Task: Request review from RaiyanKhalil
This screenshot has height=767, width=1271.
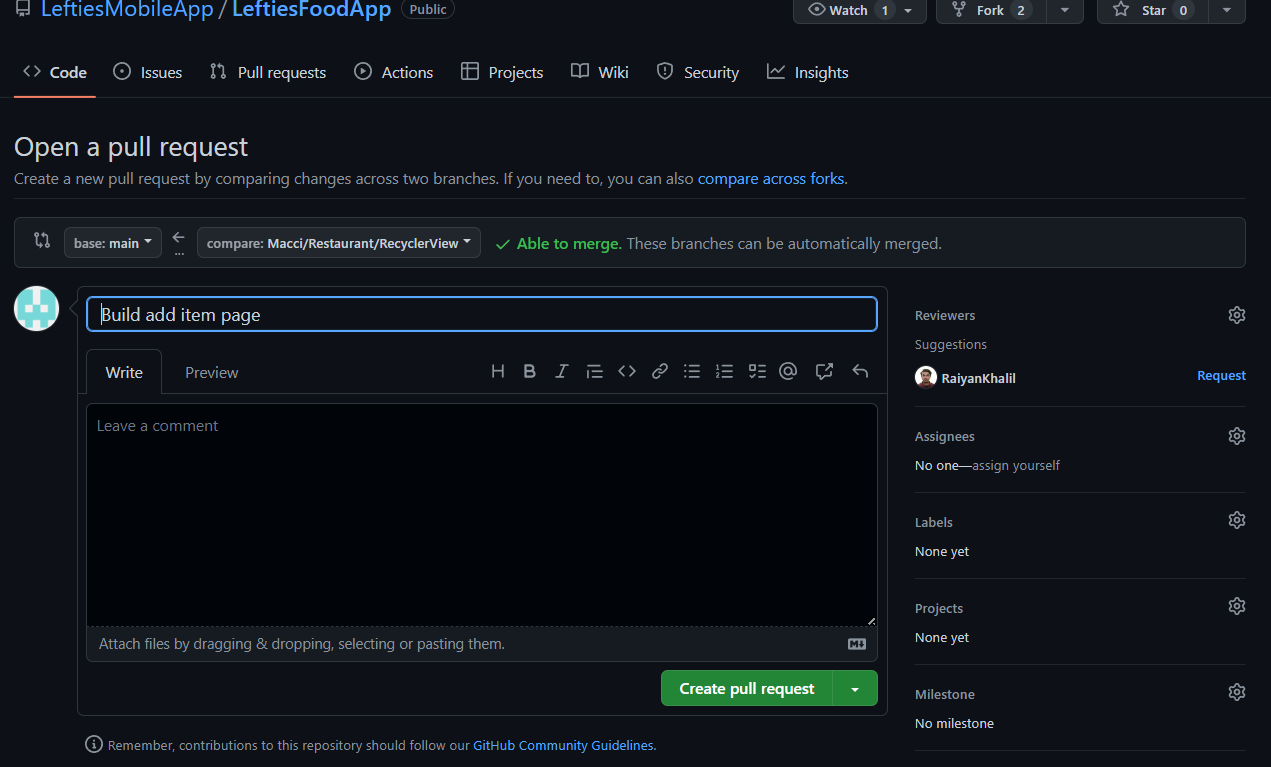Action: tap(1221, 376)
